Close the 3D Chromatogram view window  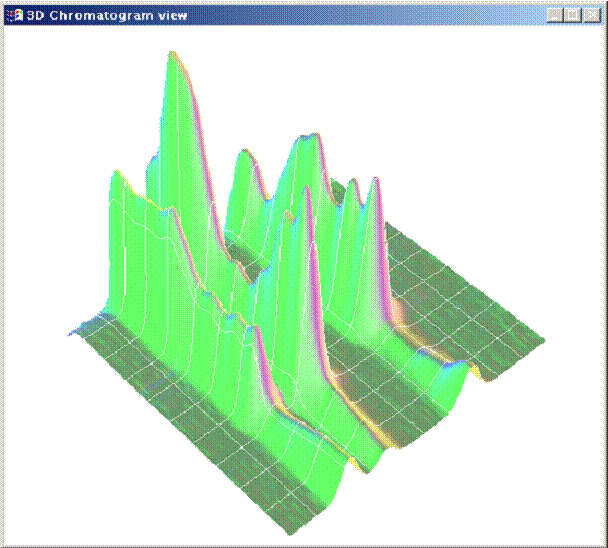click(x=592, y=15)
